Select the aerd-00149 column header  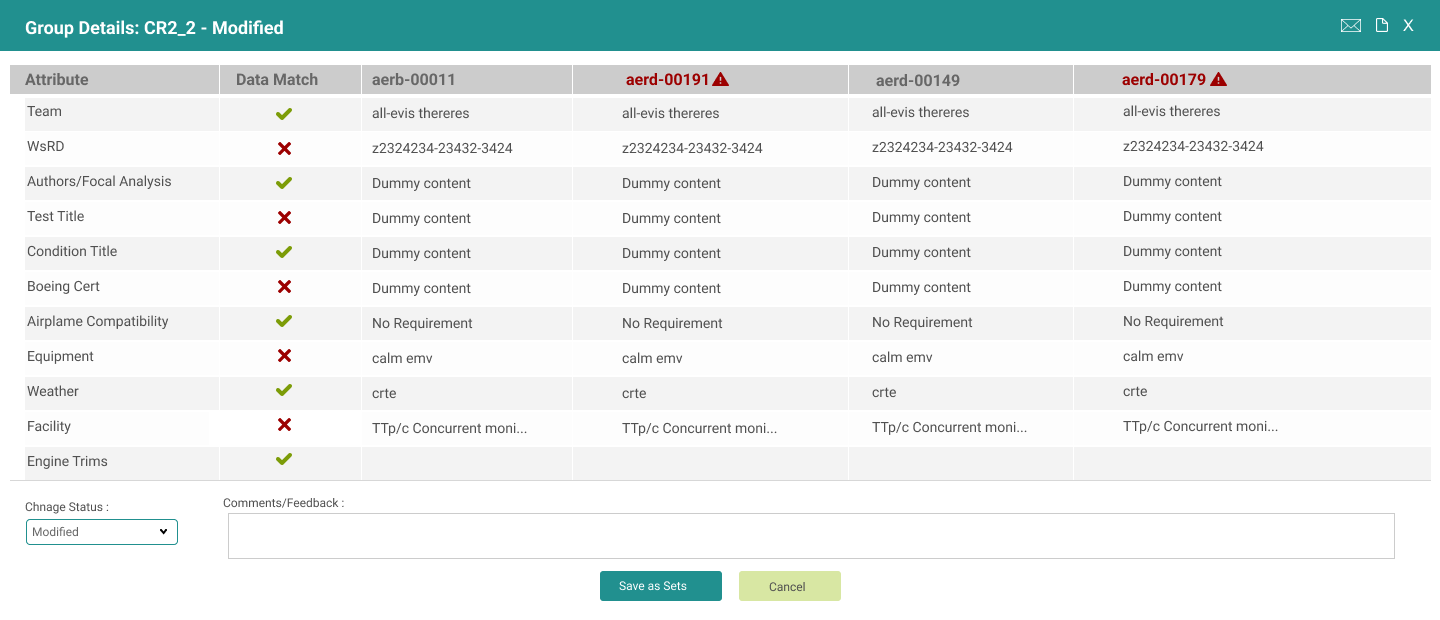pos(917,80)
